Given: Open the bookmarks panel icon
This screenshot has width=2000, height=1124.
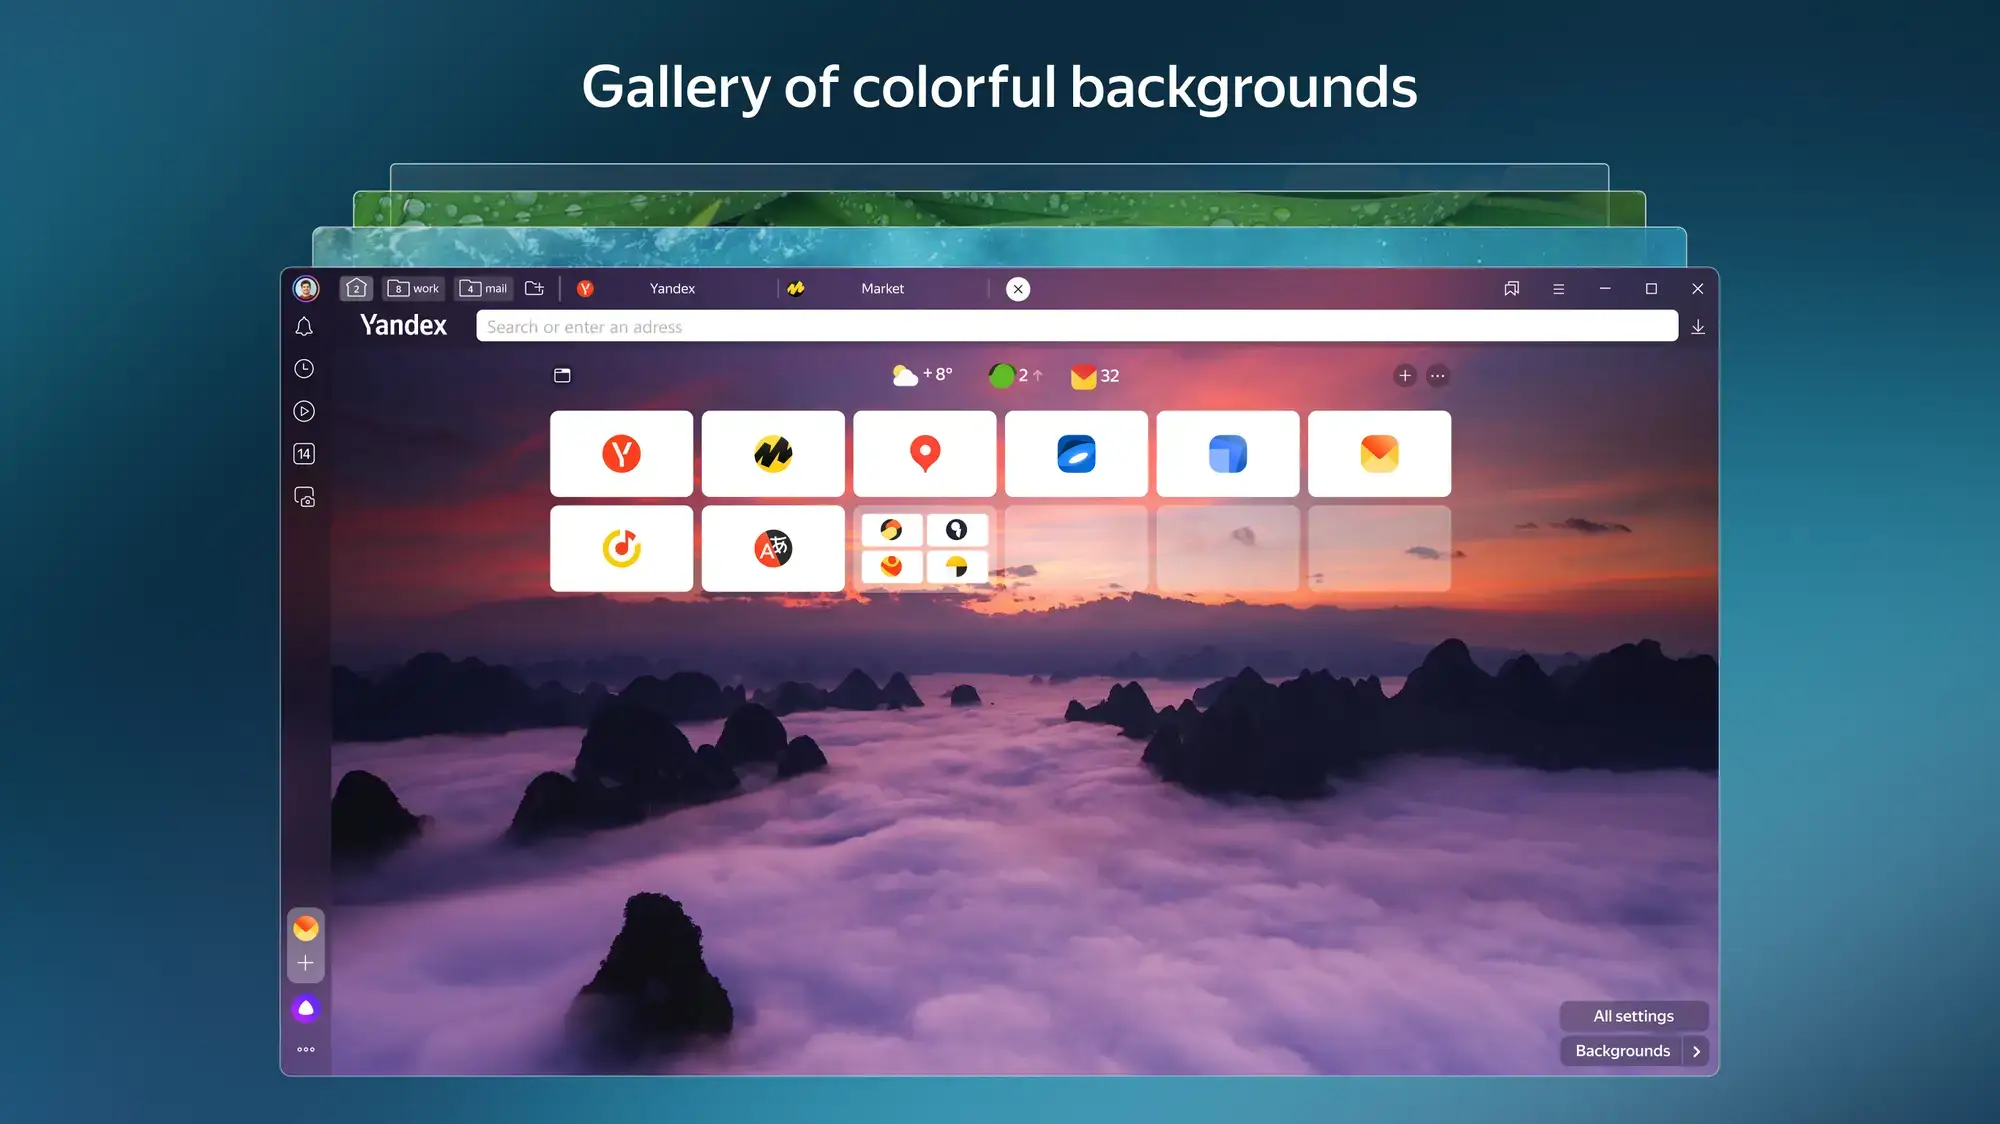Looking at the screenshot, I should [1511, 288].
